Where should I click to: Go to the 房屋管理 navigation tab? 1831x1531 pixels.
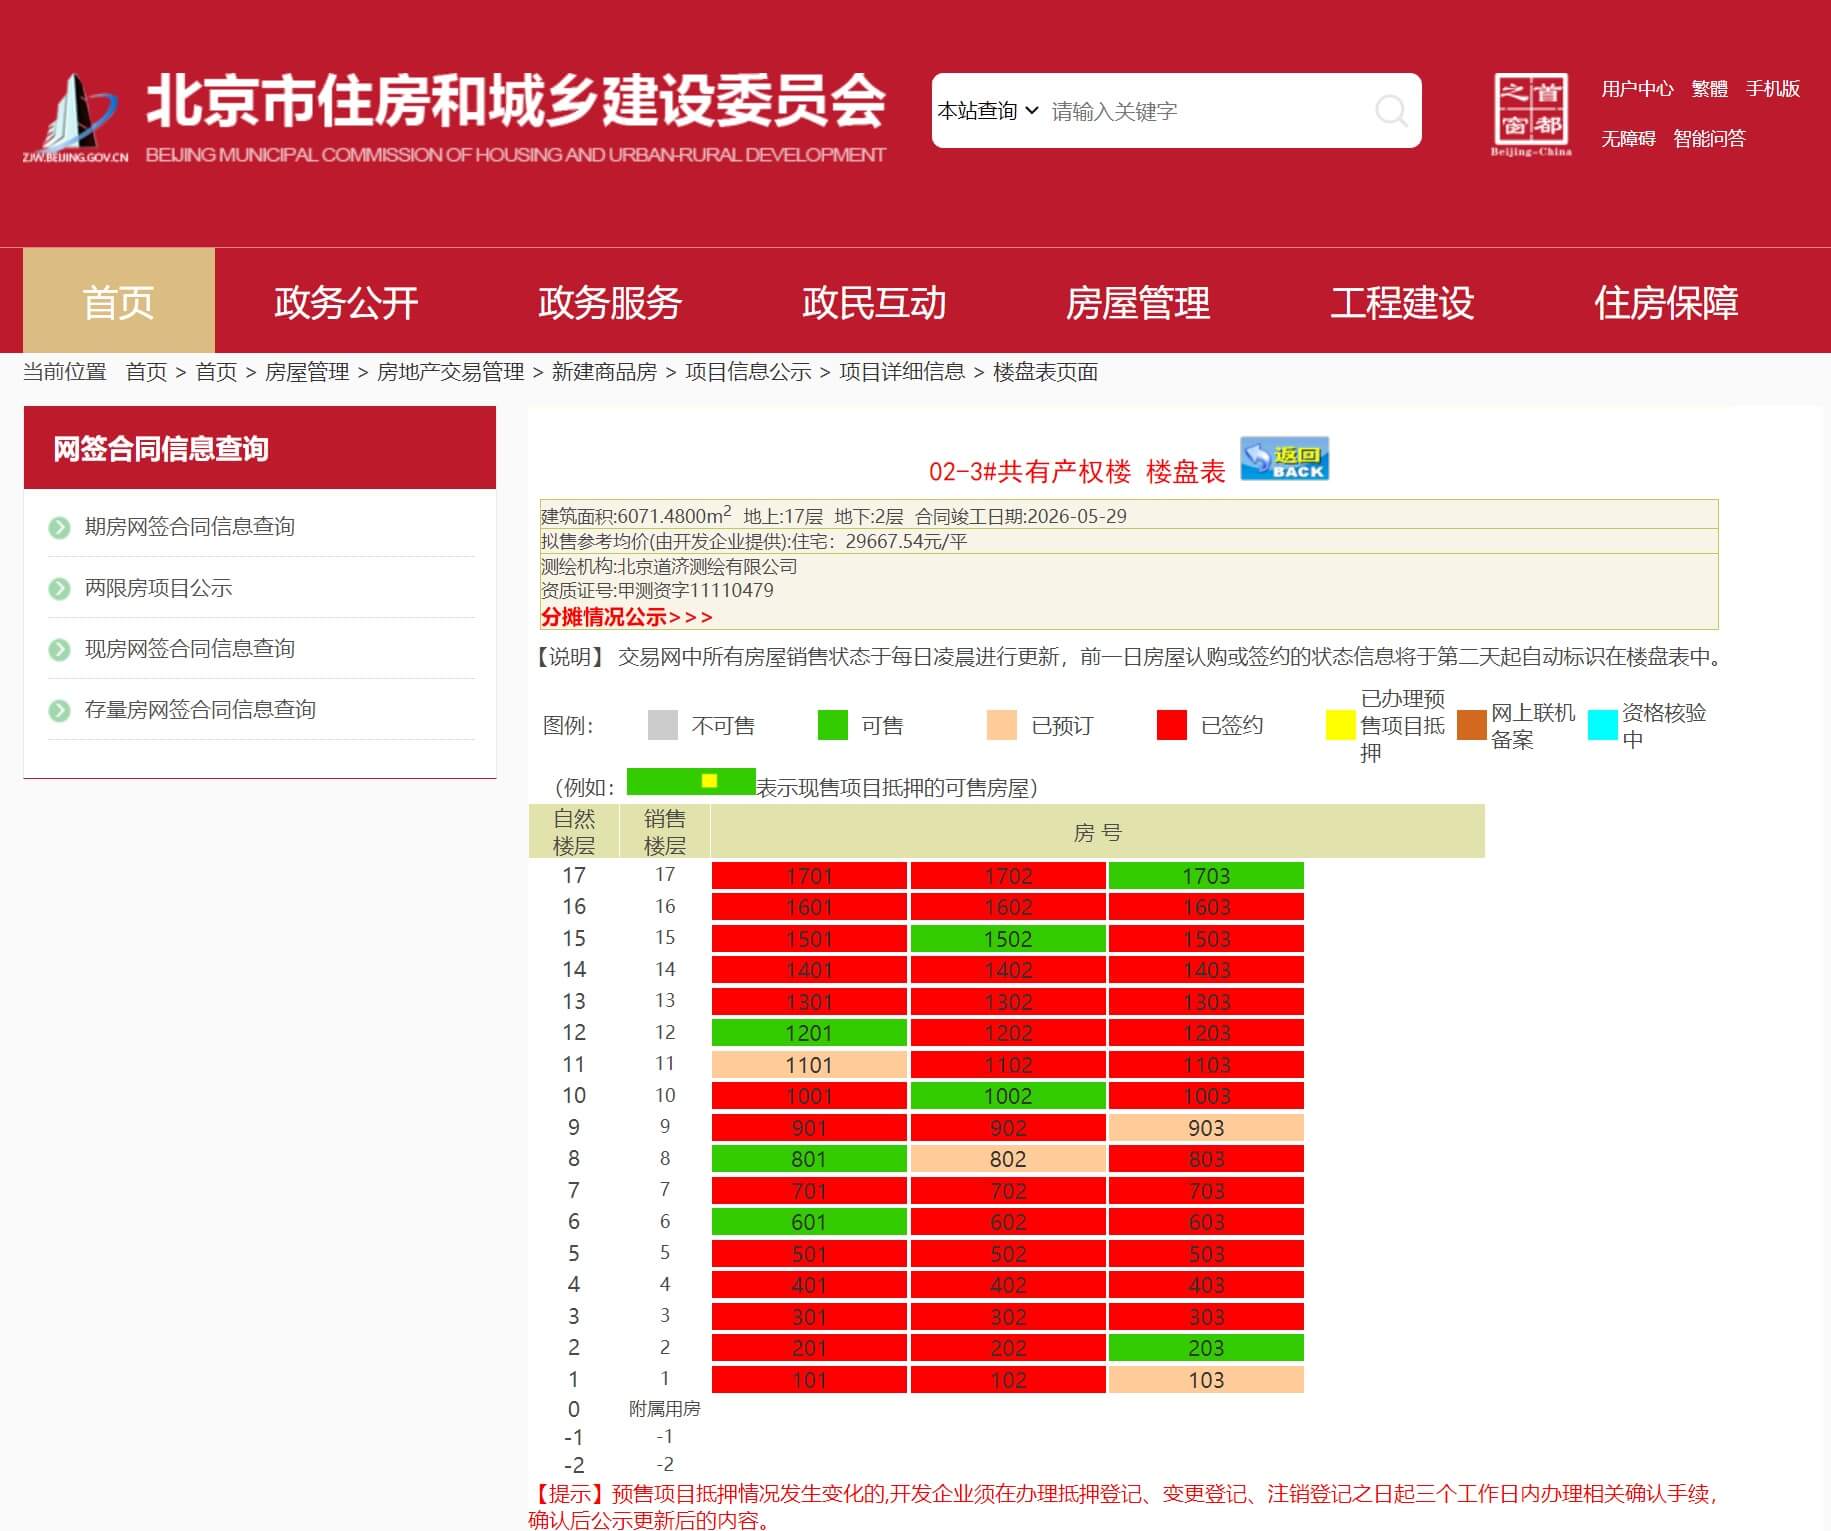(x=1137, y=302)
